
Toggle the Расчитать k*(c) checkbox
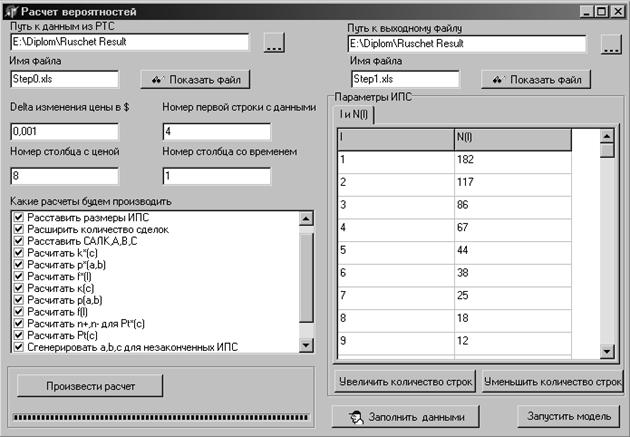tap(18, 253)
